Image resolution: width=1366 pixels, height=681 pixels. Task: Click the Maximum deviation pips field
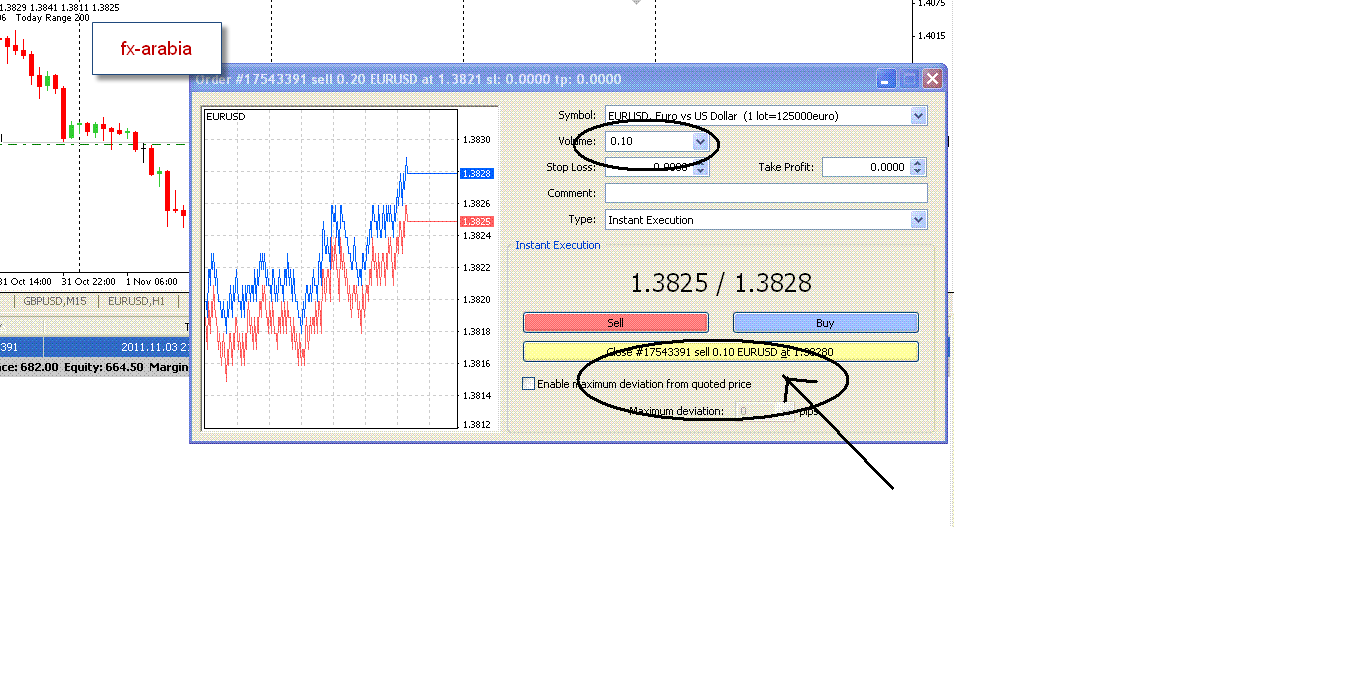[x=765, y=411]
